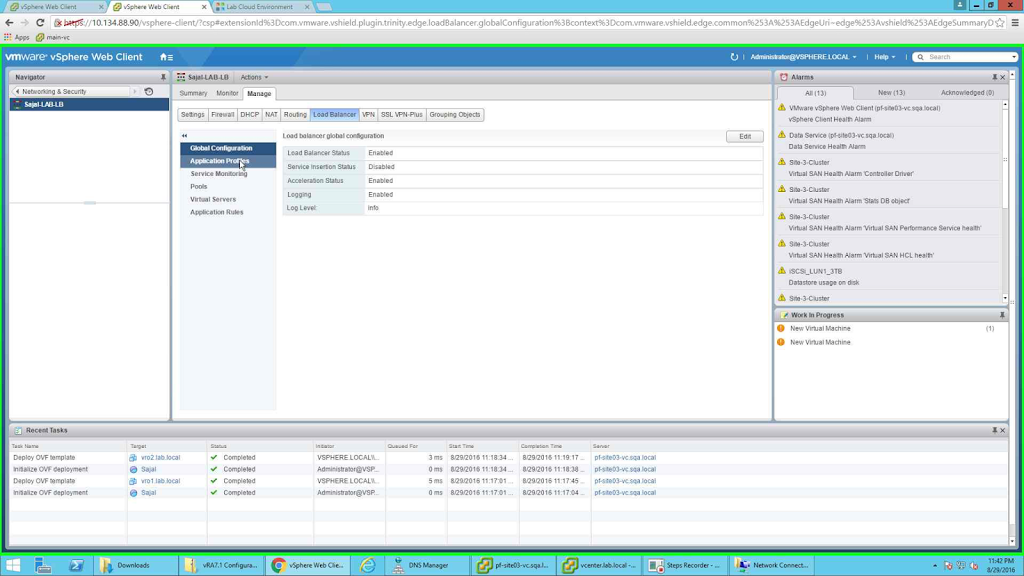This screenshot has height=576, width=1024.
Task: Expand the Administrator@VSPHERE.LOCAL user menu
Action: coord(803,57)
